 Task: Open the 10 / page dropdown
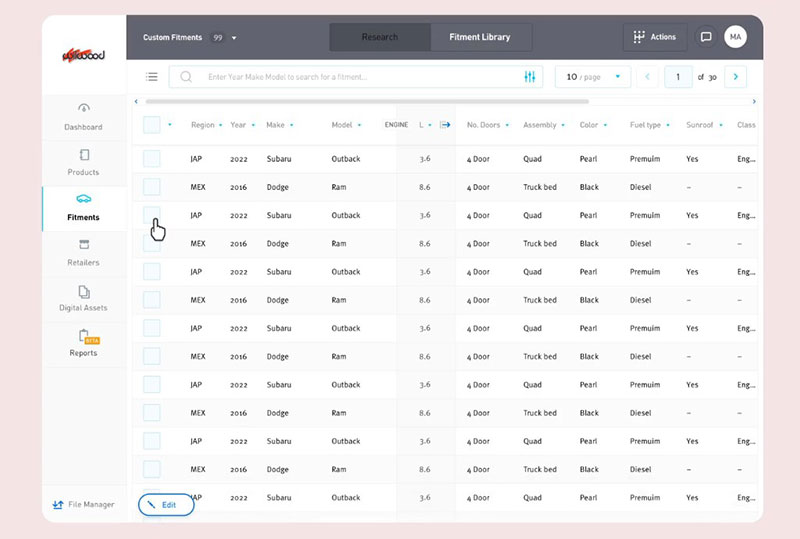tap(593, 77)
